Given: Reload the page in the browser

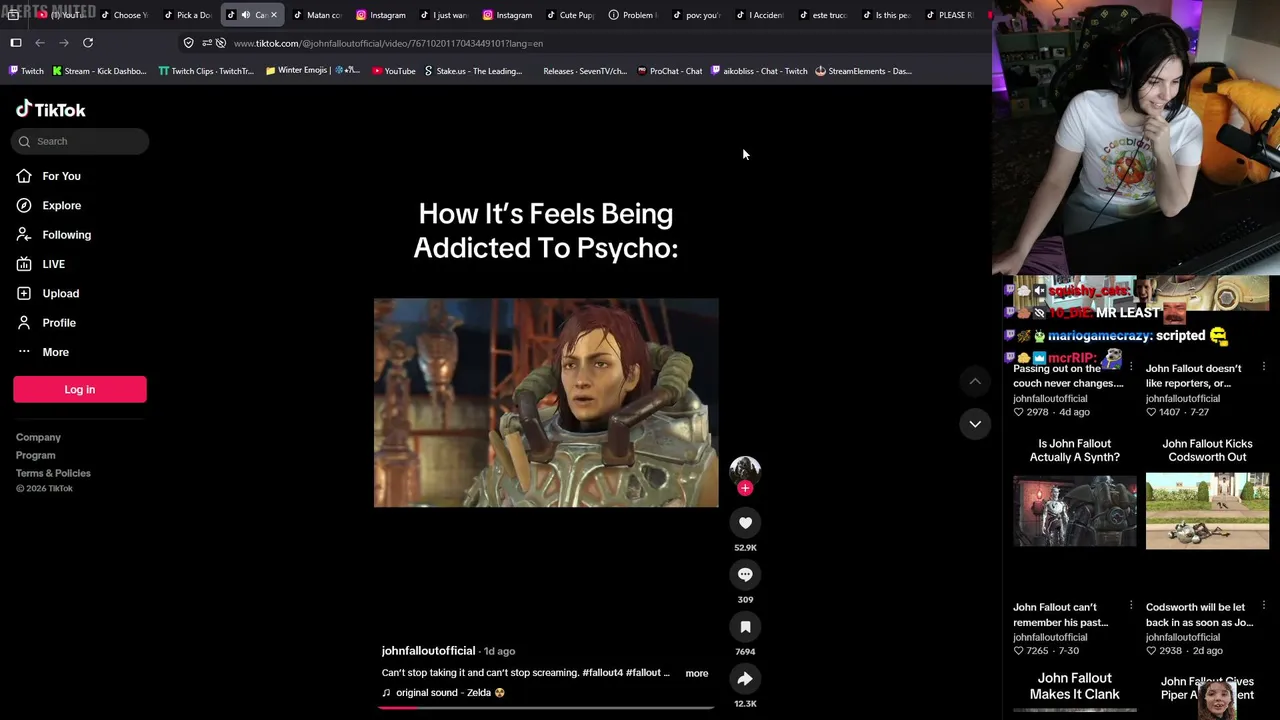Looking at the screenshot, I should (x=88, y=43).
